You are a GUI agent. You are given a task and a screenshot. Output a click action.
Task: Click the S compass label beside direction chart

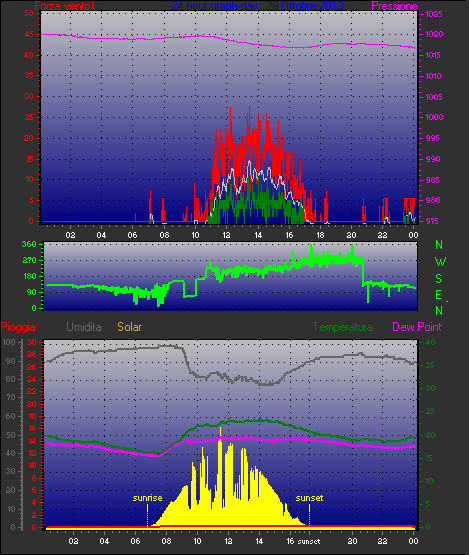439,279
